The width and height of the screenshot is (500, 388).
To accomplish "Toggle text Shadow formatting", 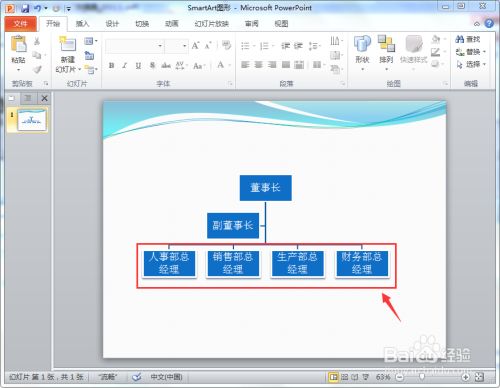I will 152,65.
